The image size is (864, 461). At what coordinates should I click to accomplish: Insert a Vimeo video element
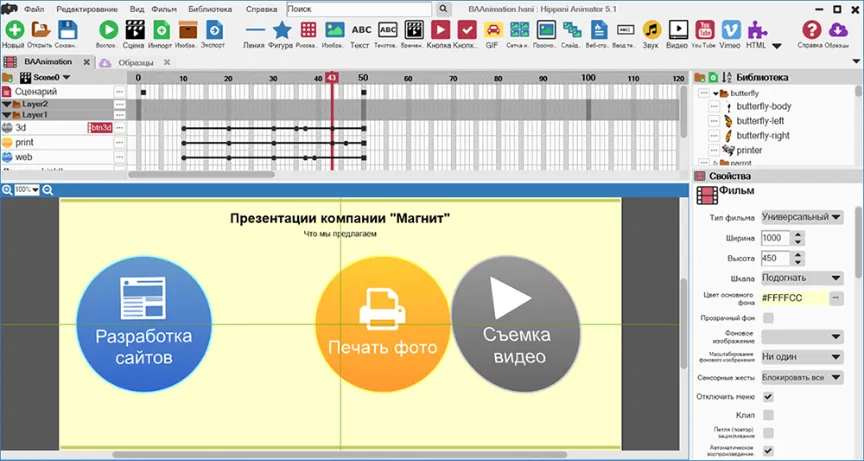coord(731,30)
